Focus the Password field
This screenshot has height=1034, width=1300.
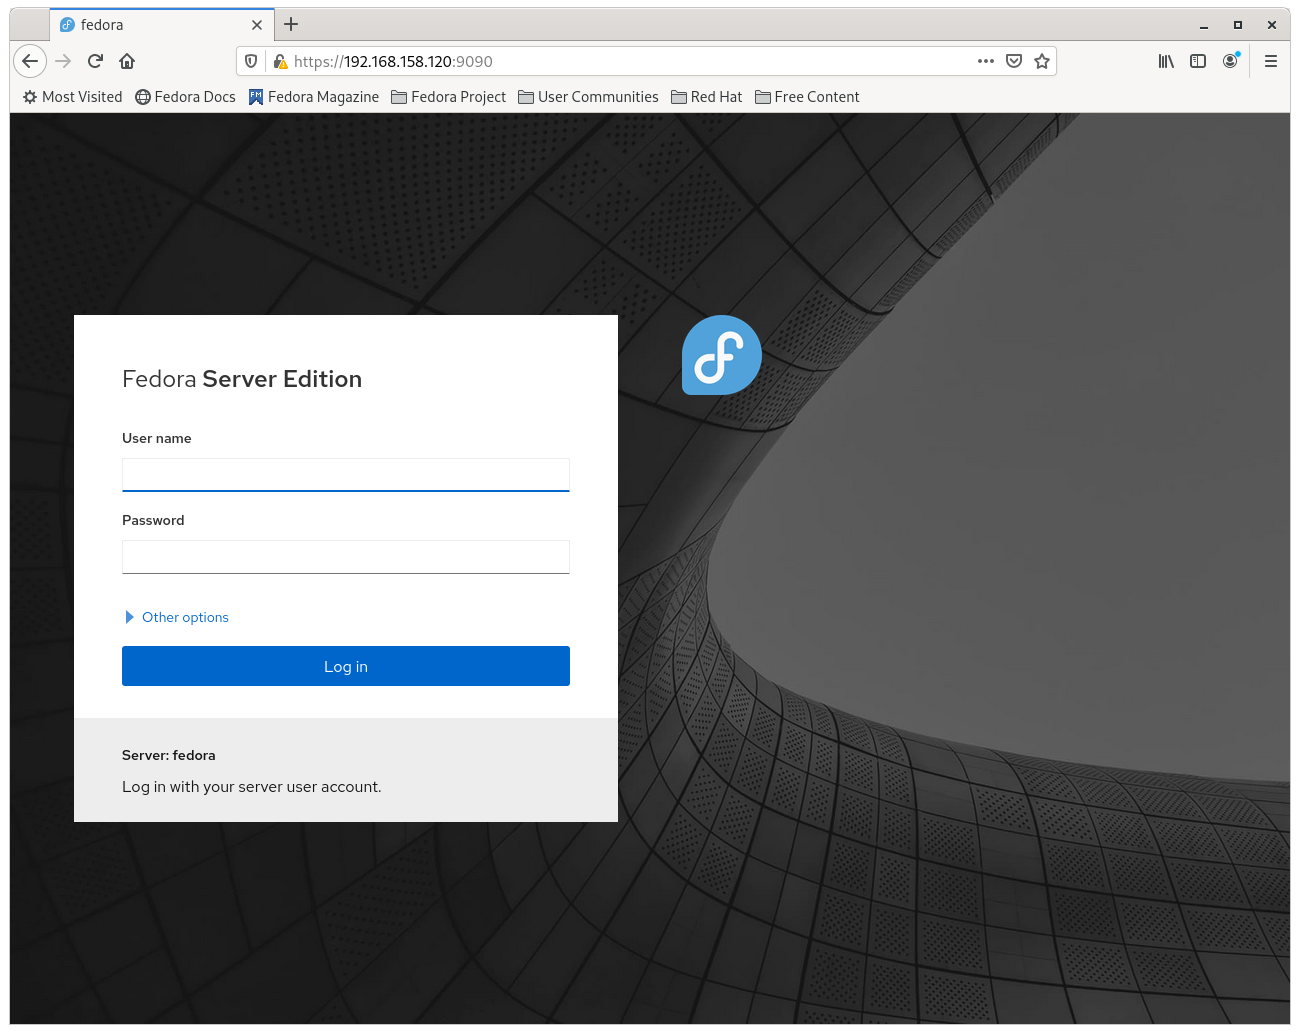(346, 557)
